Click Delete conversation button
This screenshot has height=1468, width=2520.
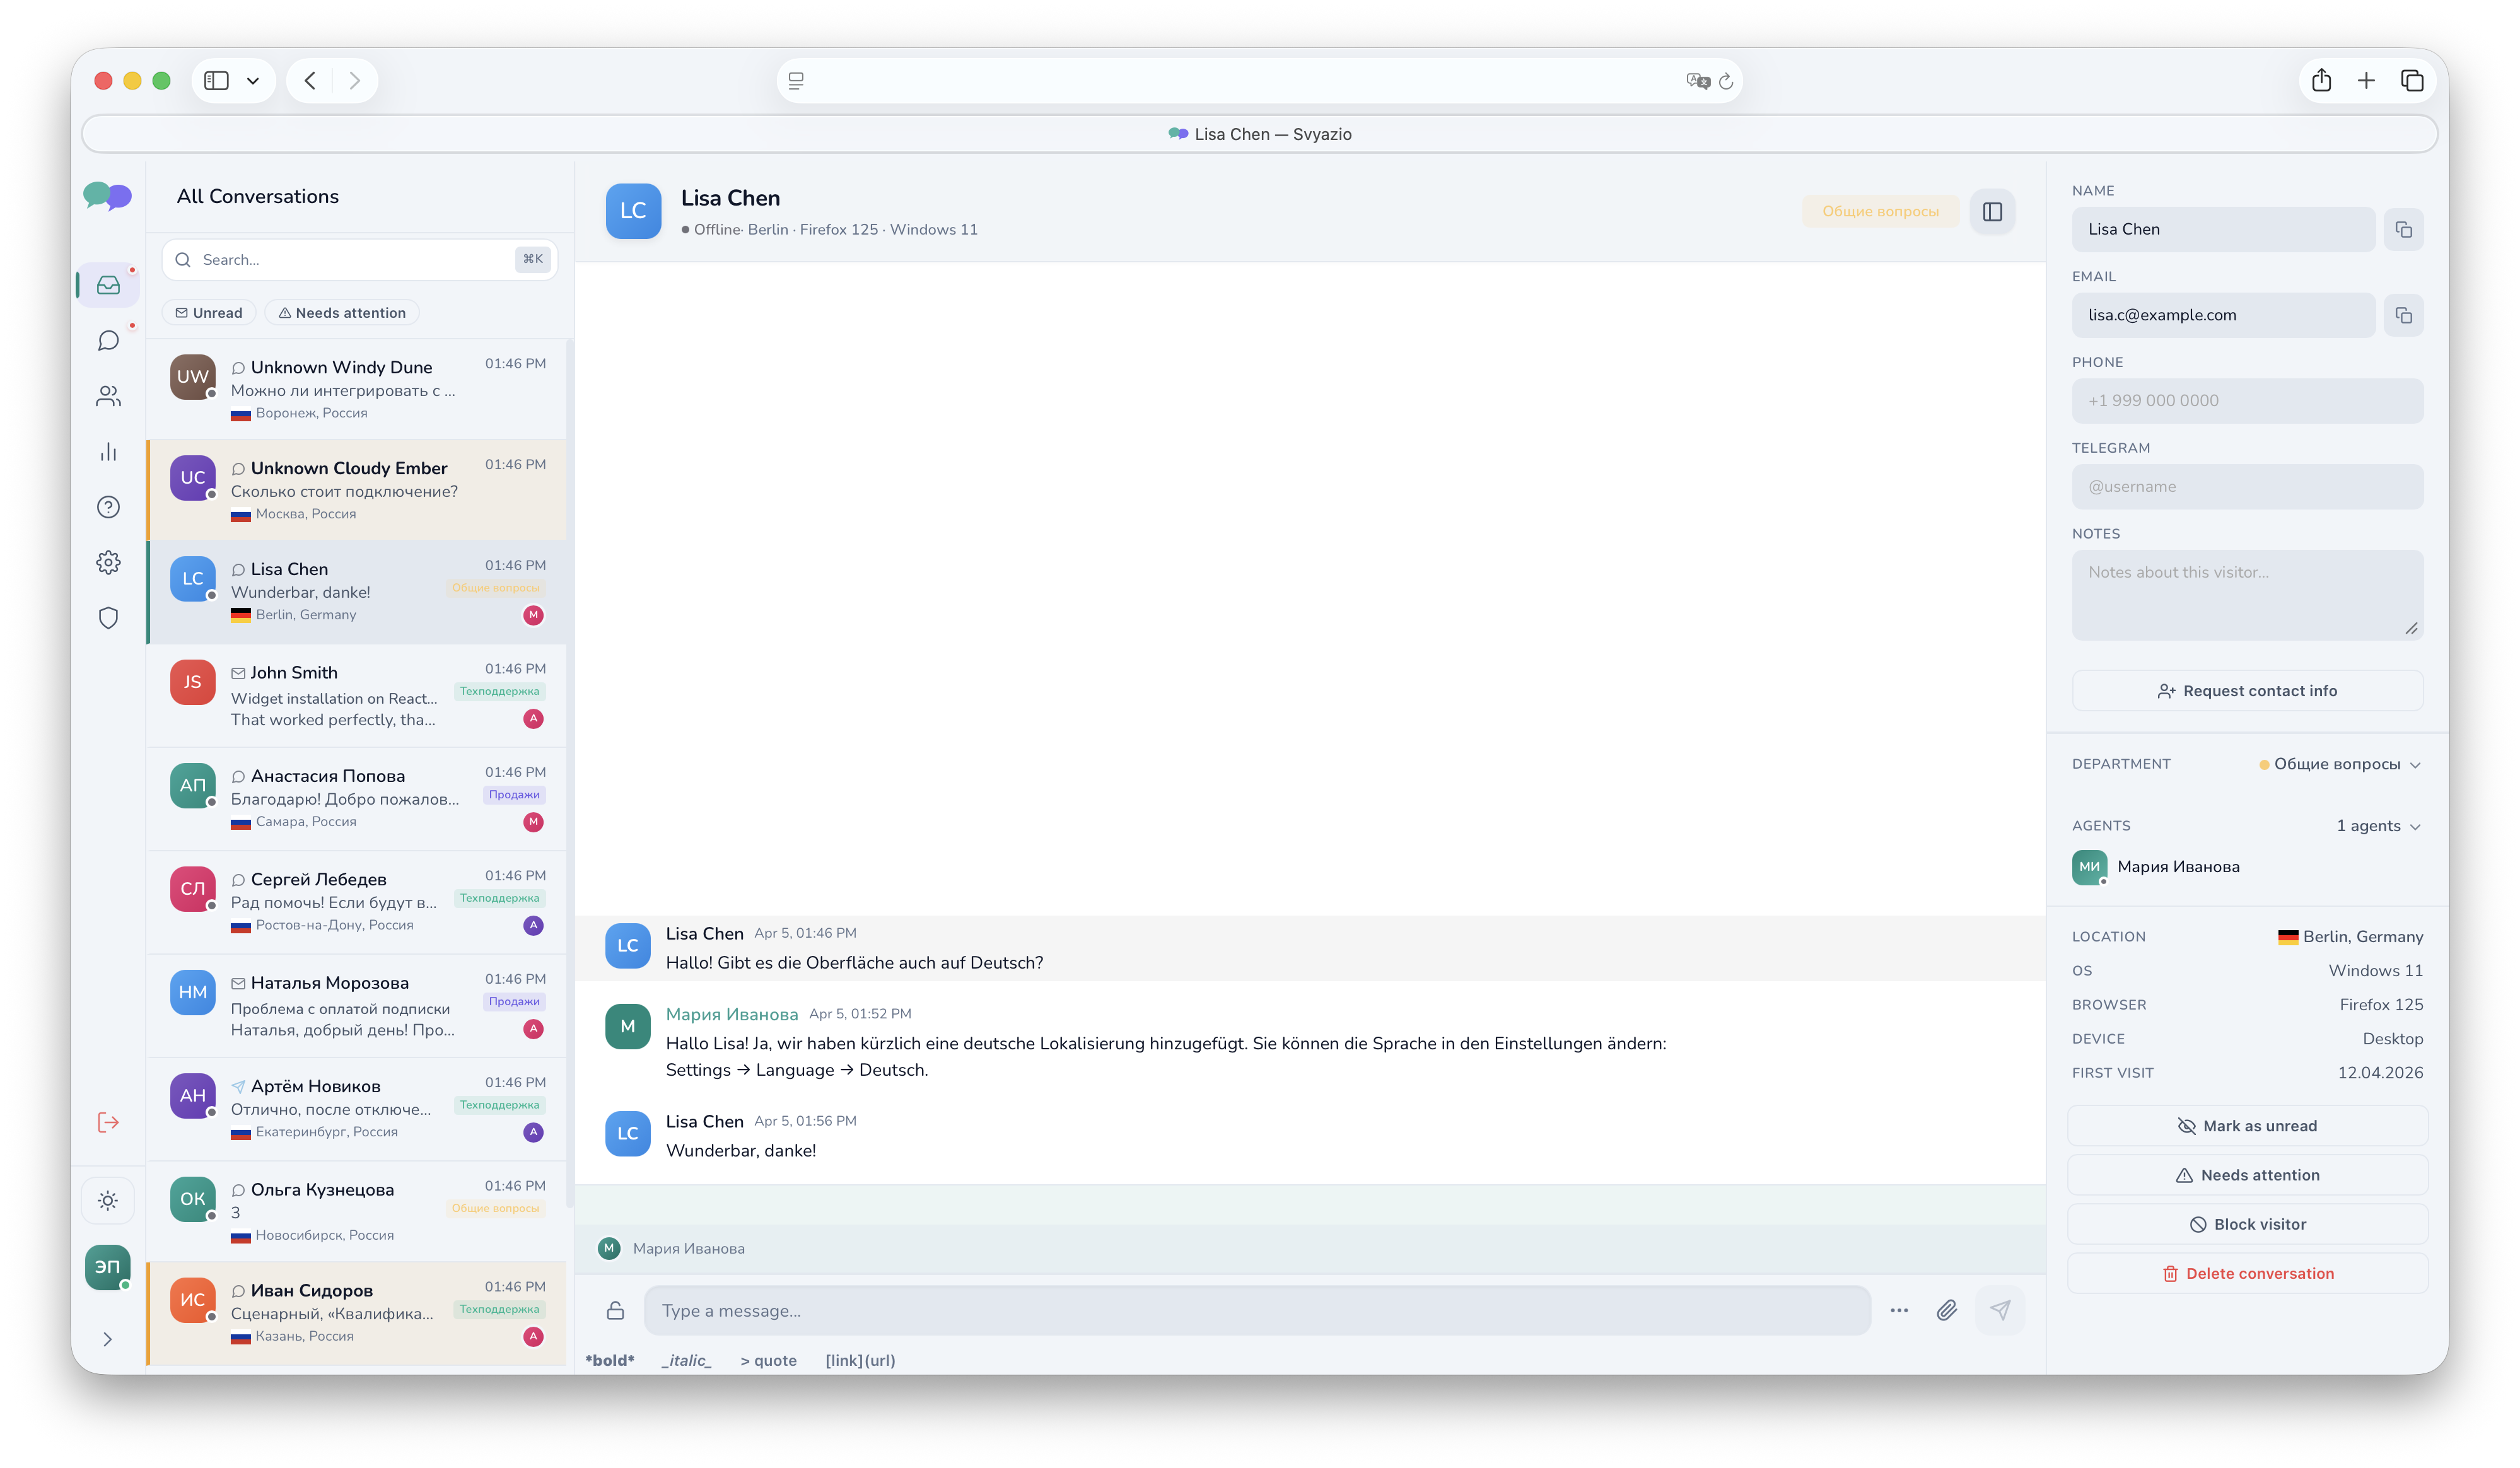tap(2247, 1274)
